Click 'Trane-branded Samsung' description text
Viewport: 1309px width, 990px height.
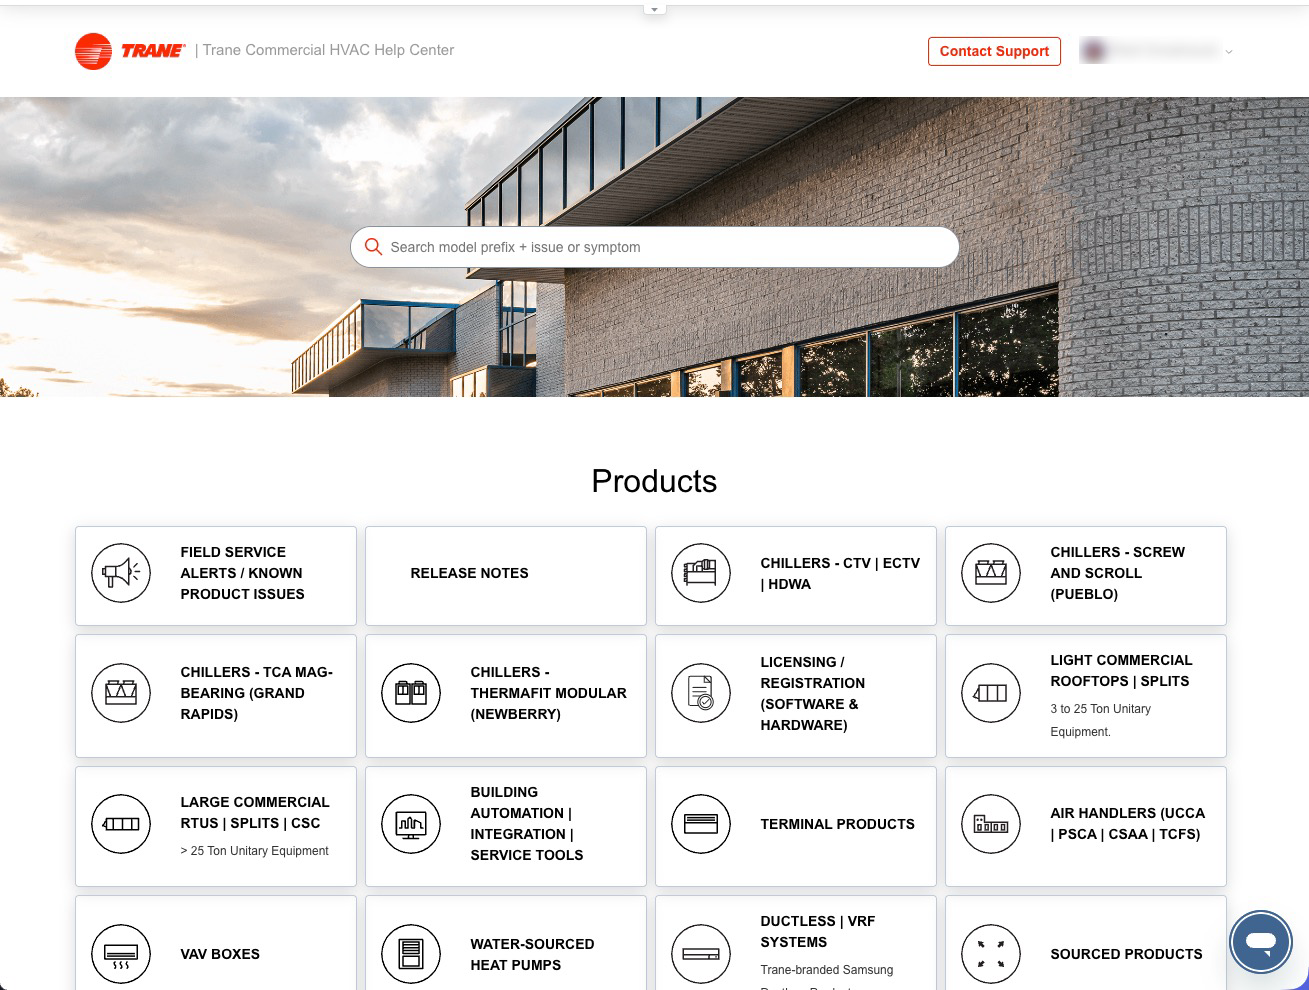[826, 970]
